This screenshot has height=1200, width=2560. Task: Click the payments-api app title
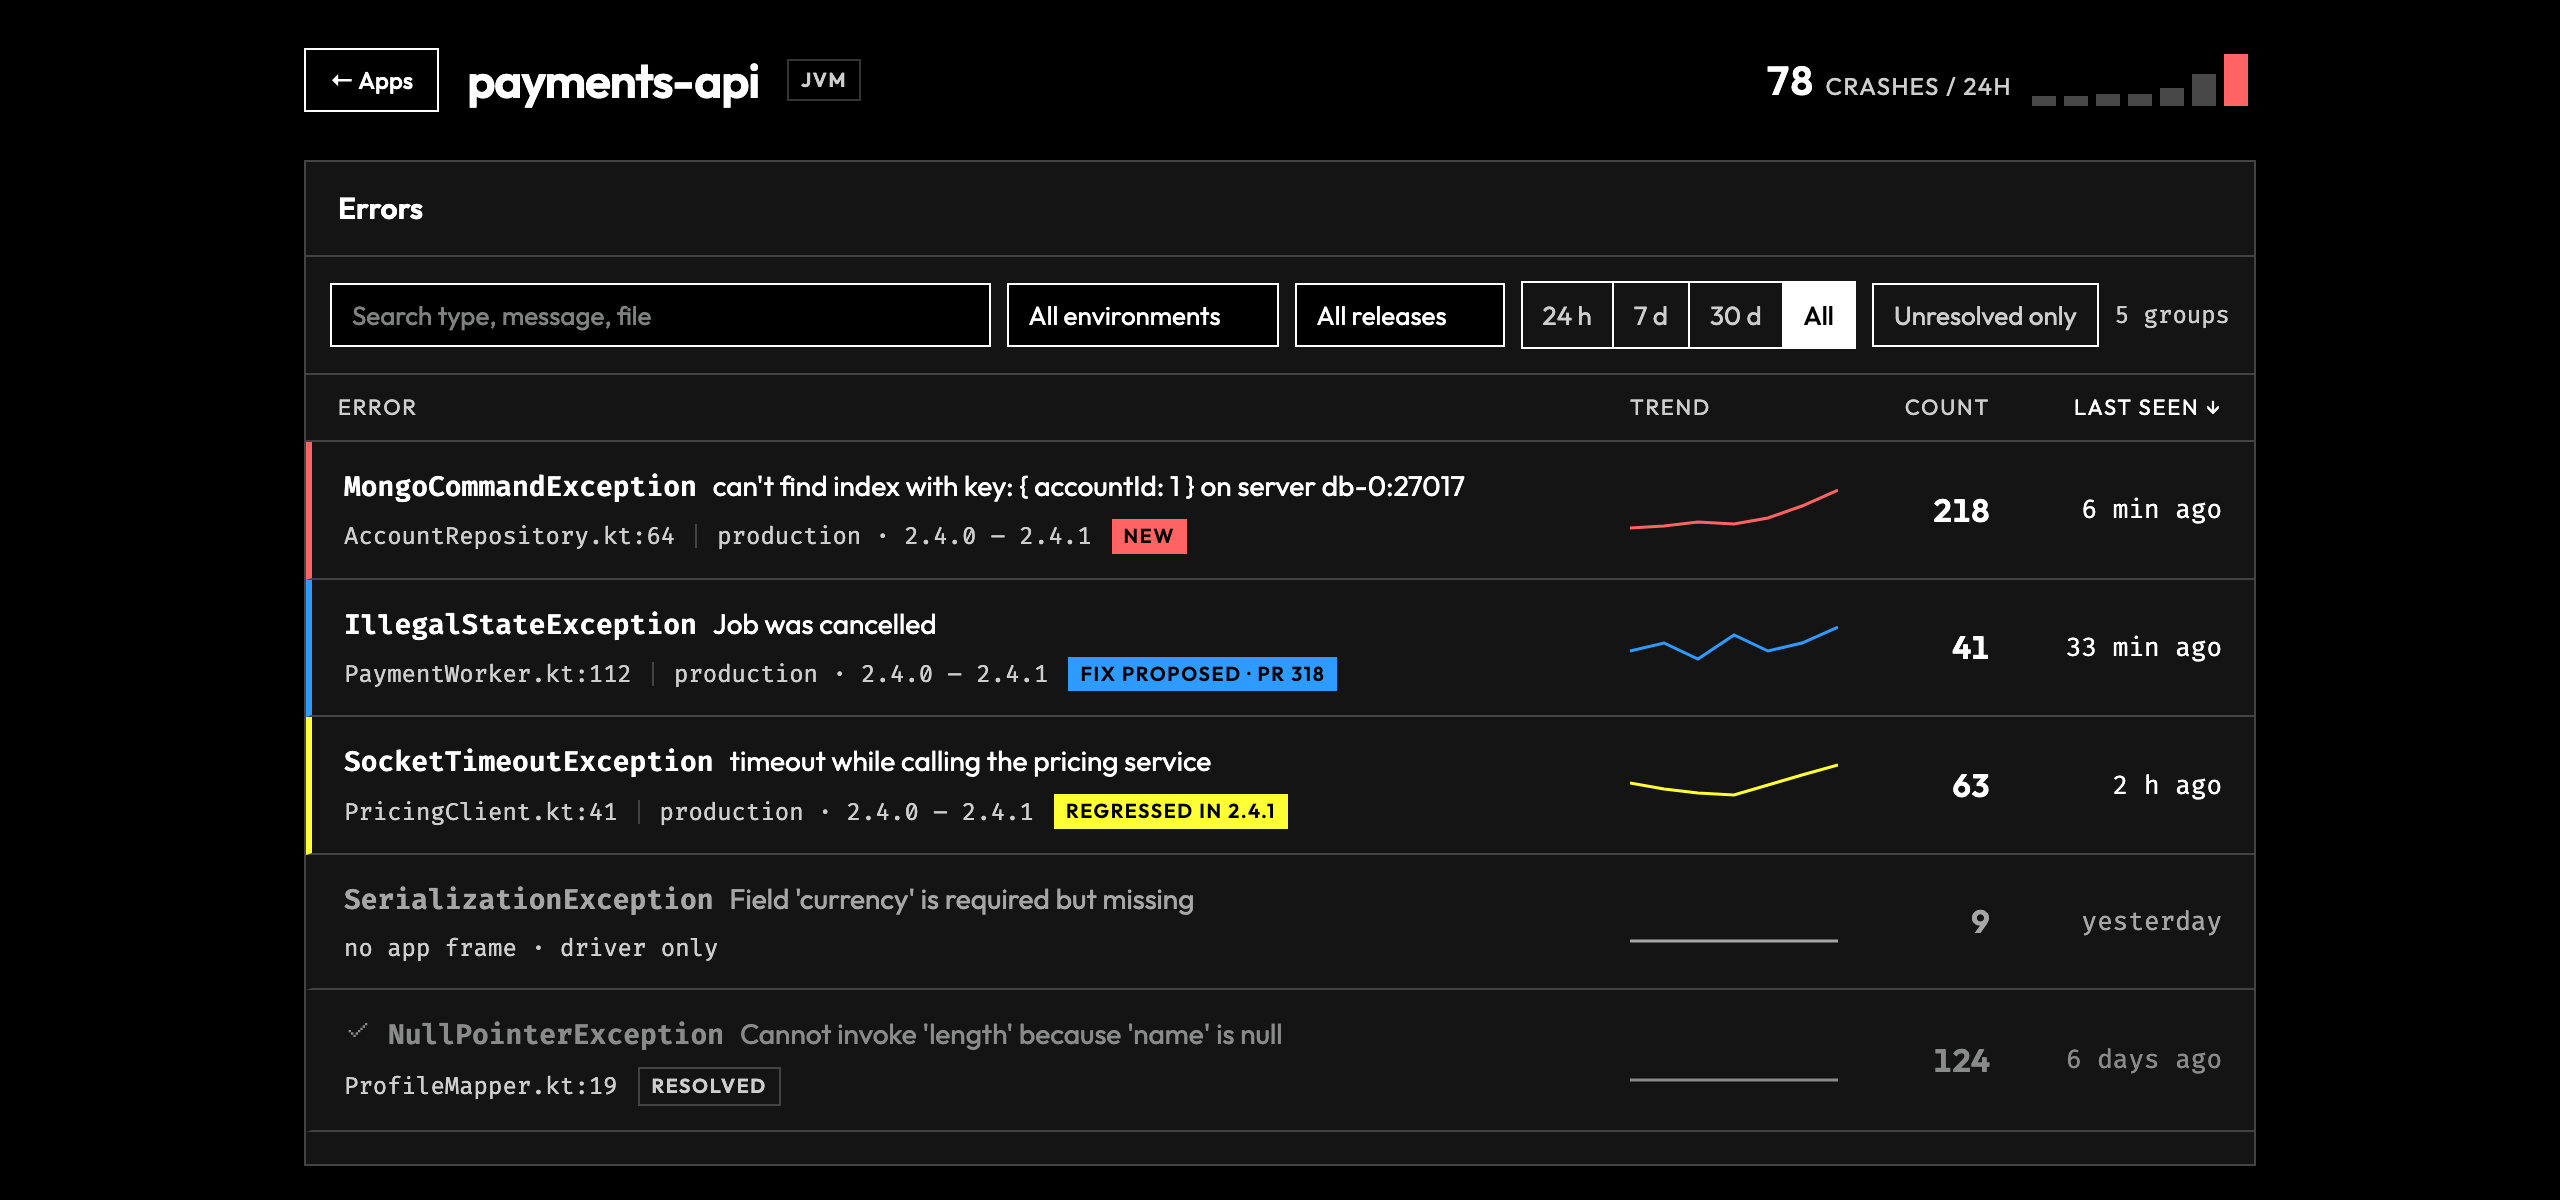coord(613,82)
